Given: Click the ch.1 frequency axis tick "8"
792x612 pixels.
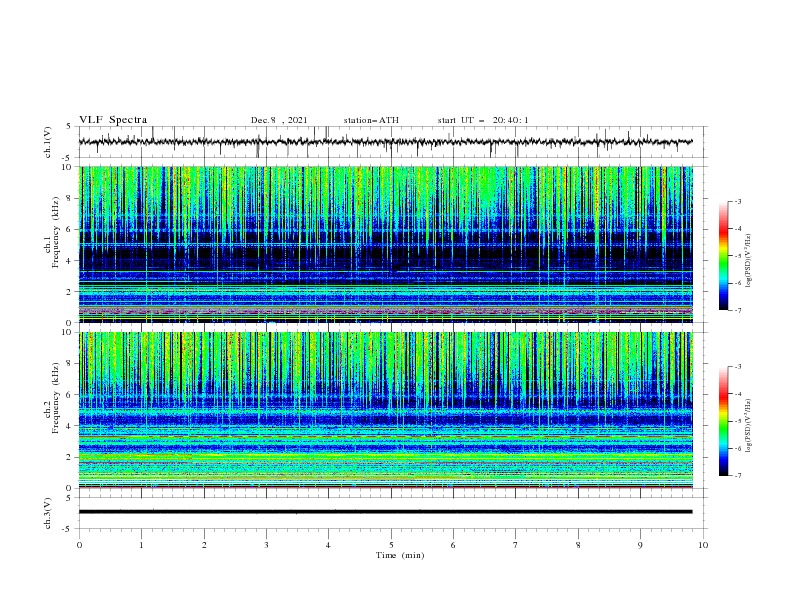Looking at the screenshot, I should 70,198.
